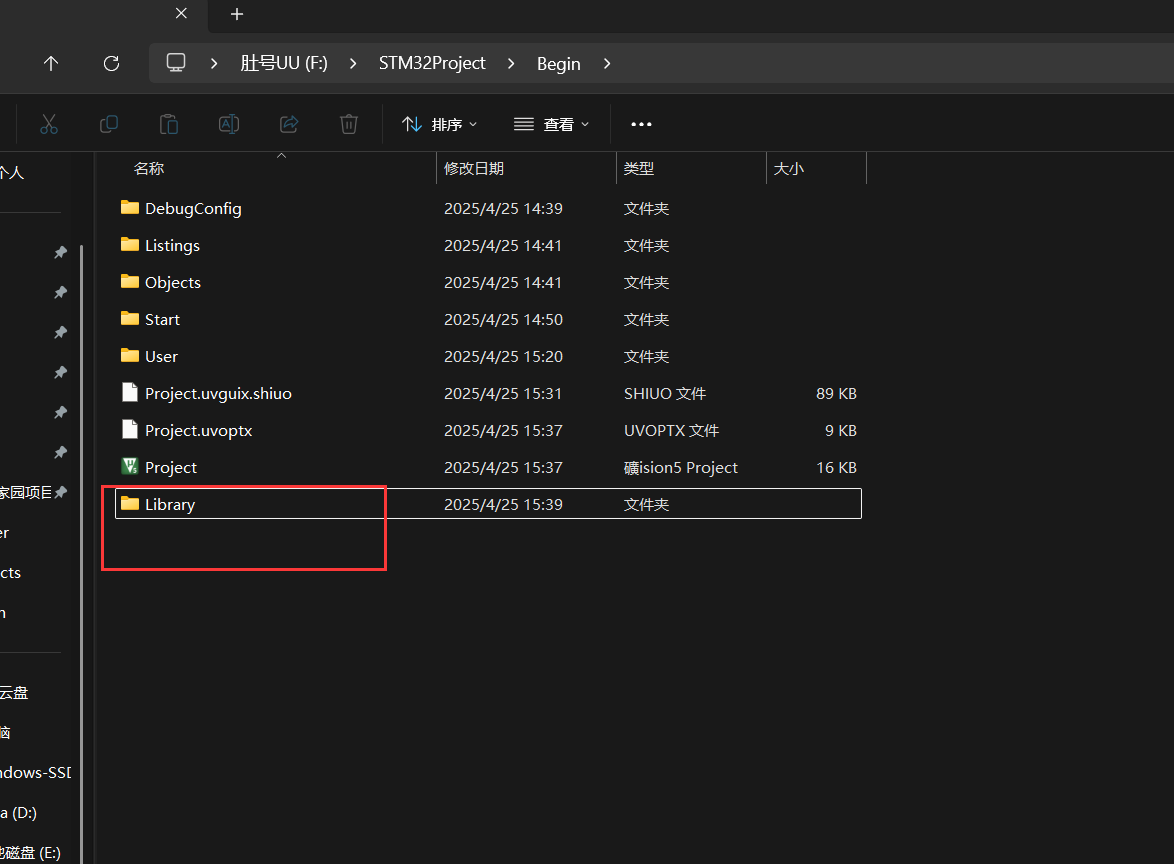Screen dimensions: 1174x864
Task: Refresh the current folder view
Action: (x=112, y=64)
